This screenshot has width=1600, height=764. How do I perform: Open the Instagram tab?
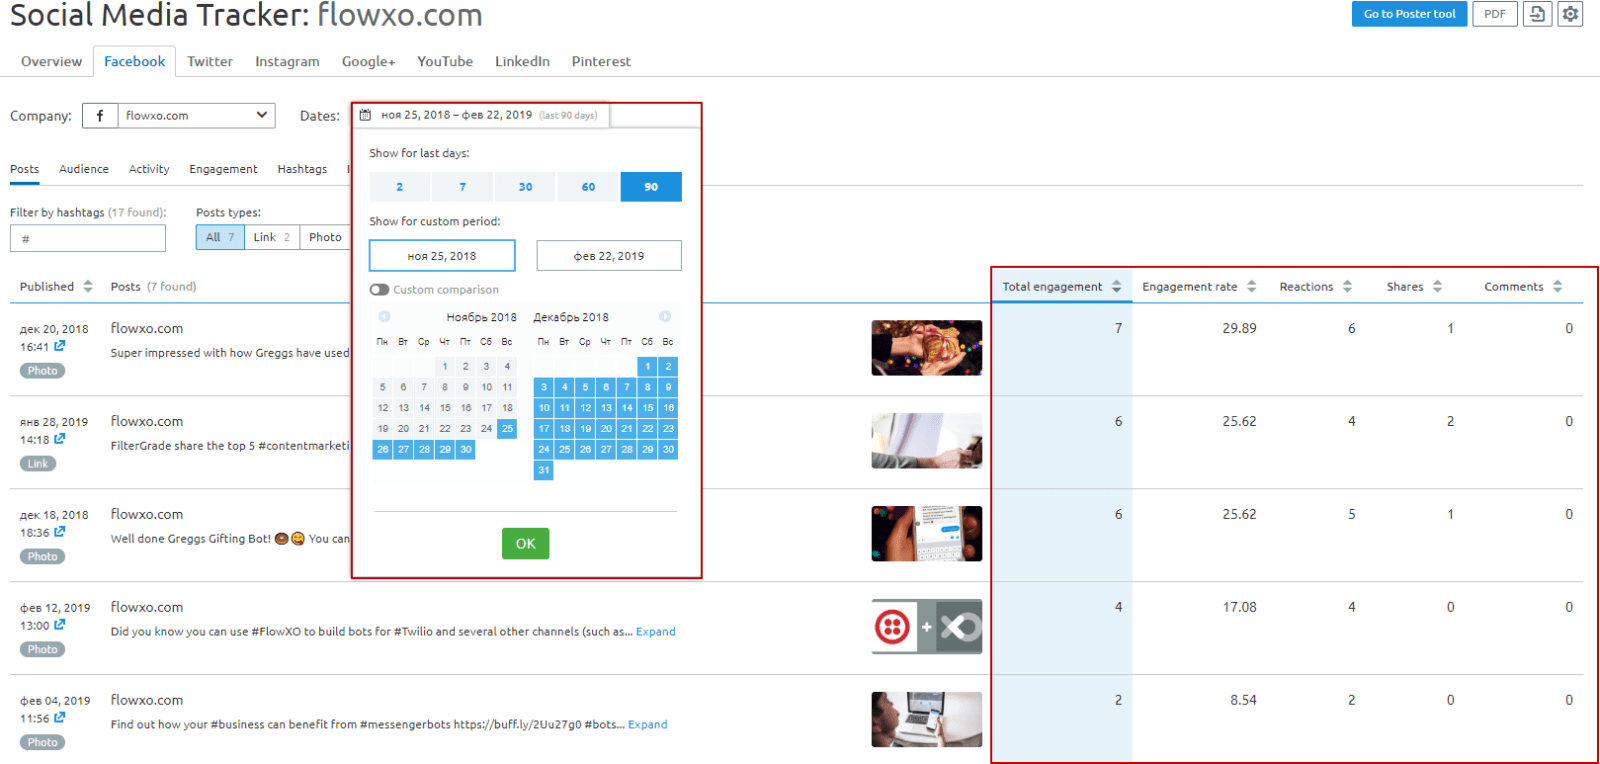tap(287, 61)
